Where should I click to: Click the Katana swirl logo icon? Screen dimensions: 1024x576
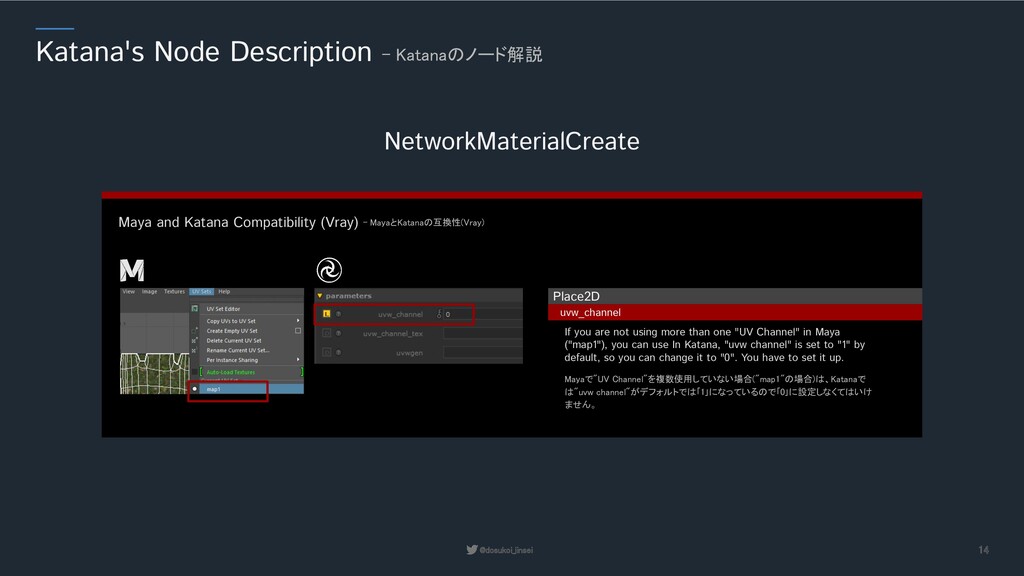(x=329, y=270)
